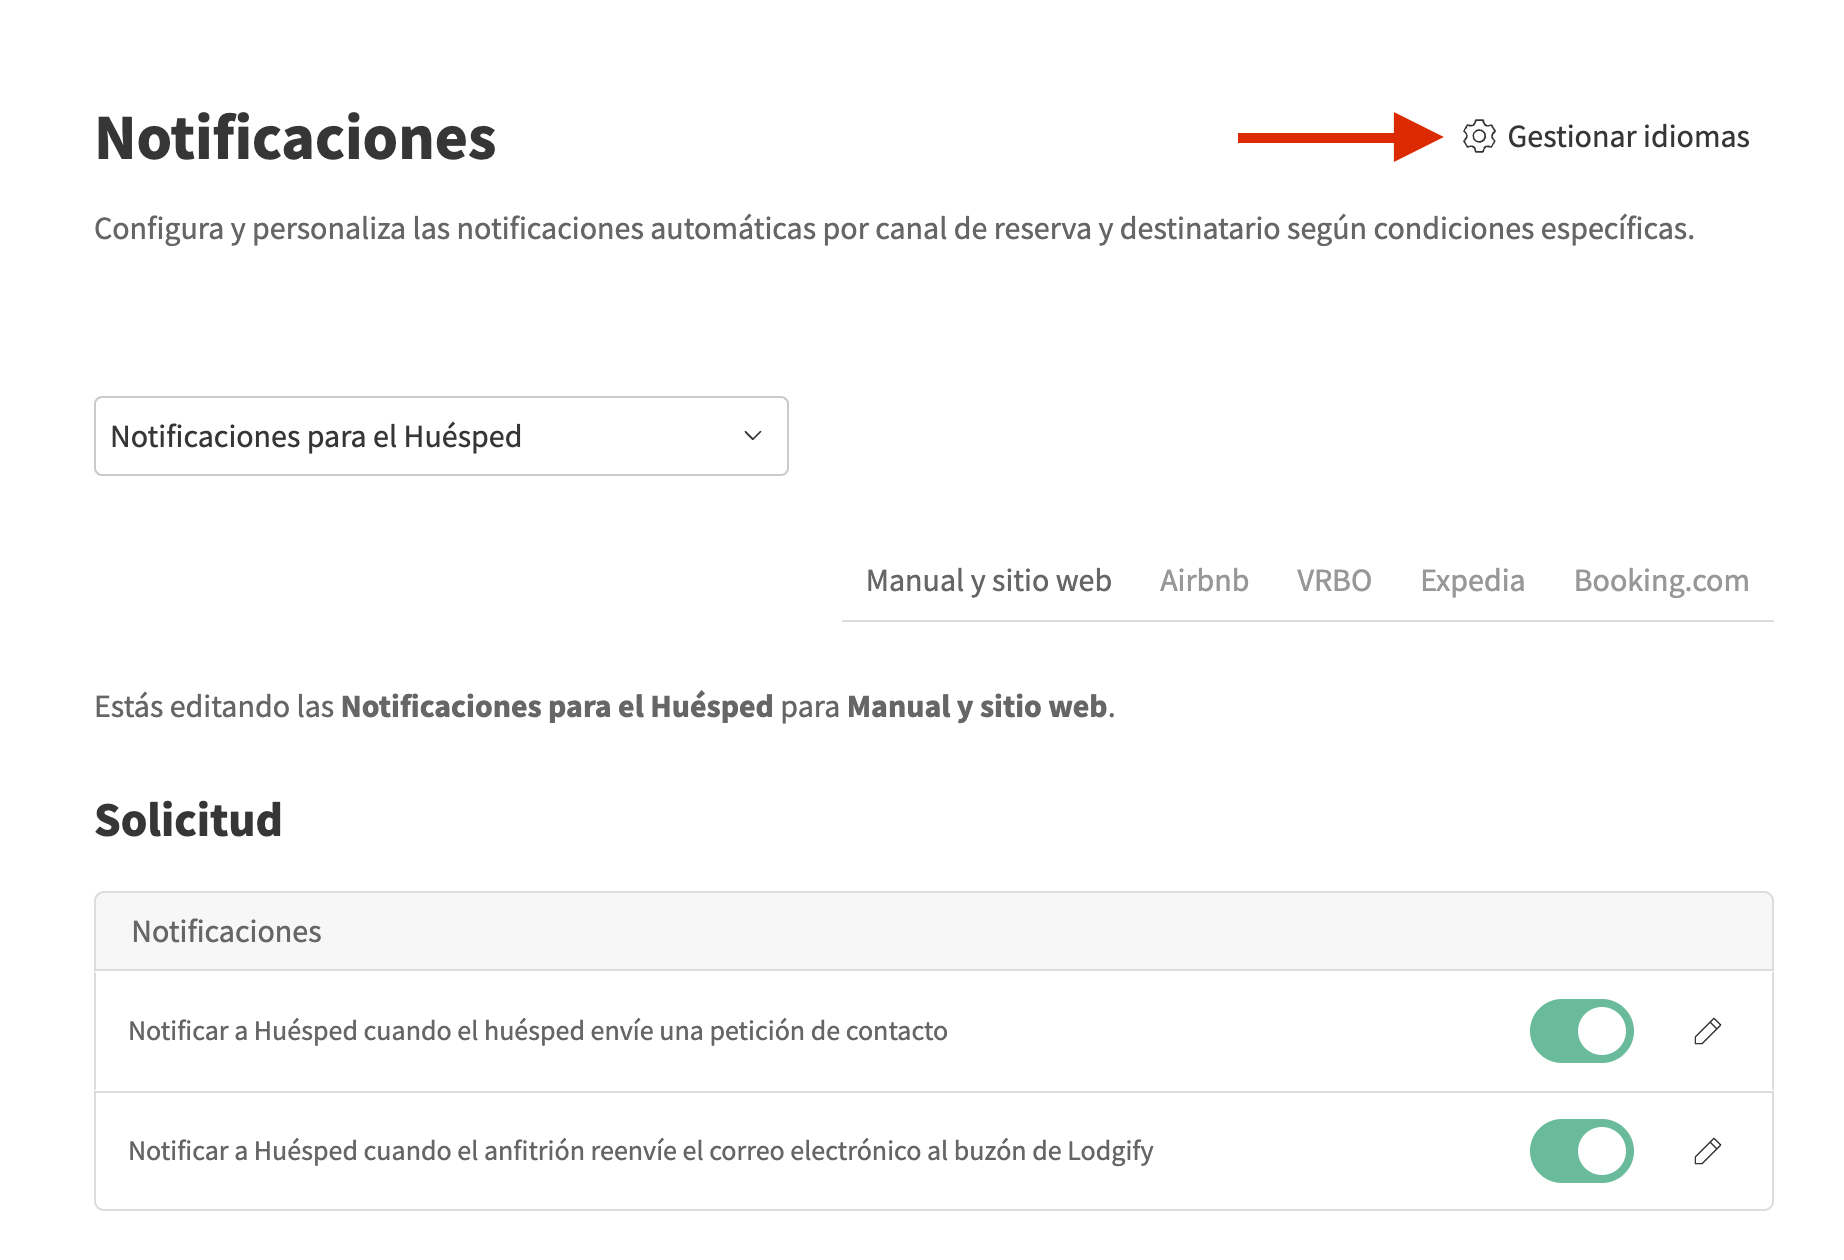This screenshot has height=1260, width=1844.
Task: Click the petición de contacto notification row text
Action: tap(538, 1031)
